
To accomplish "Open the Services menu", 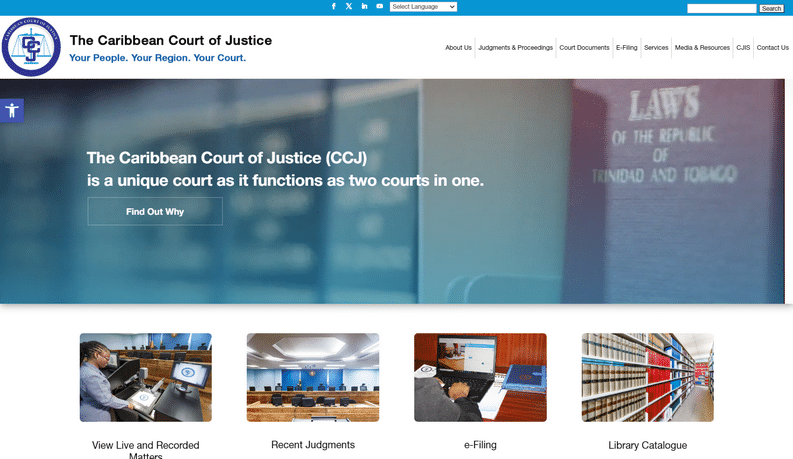I will [x=656, y=48].
